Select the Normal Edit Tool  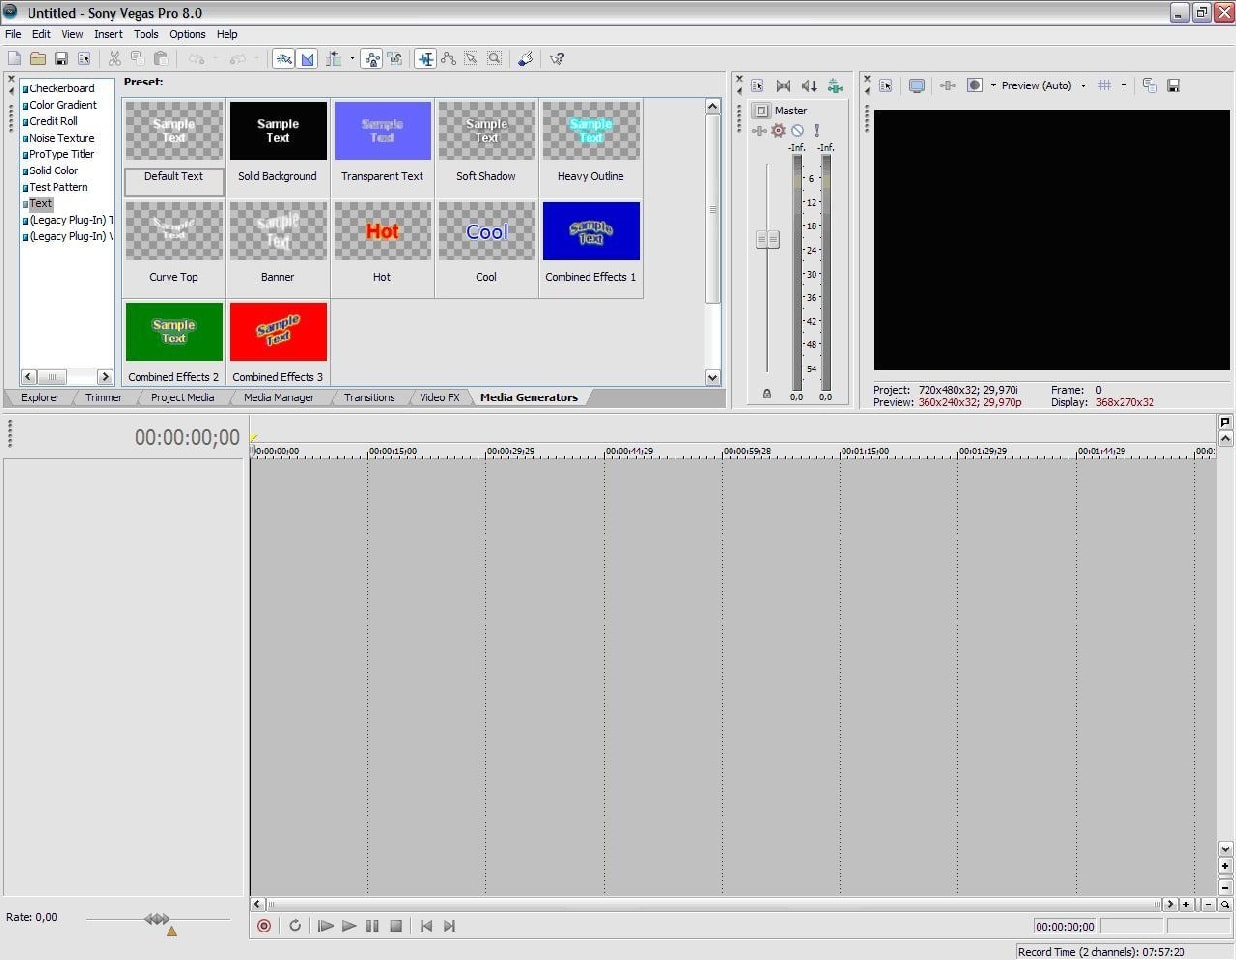pyautogui.click(x=425, y=59)
